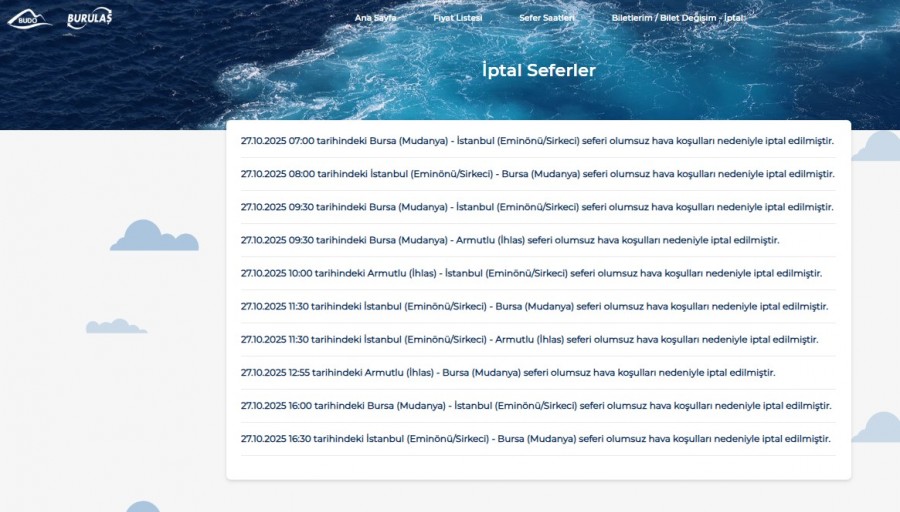Open Biletlerim / Bilet Değişim - İptal

[679, 18]
